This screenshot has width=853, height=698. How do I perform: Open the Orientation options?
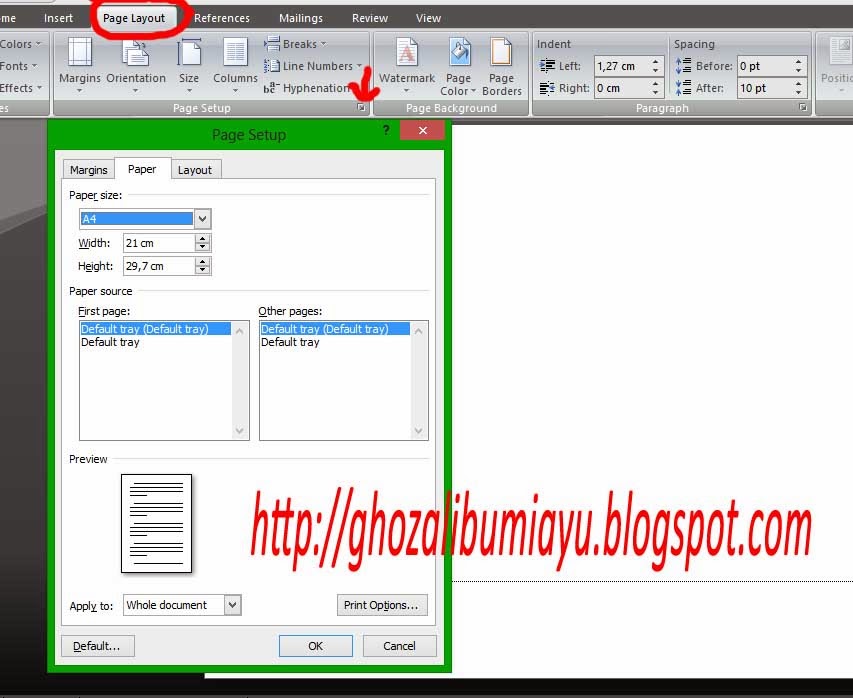tap(136, 65)
